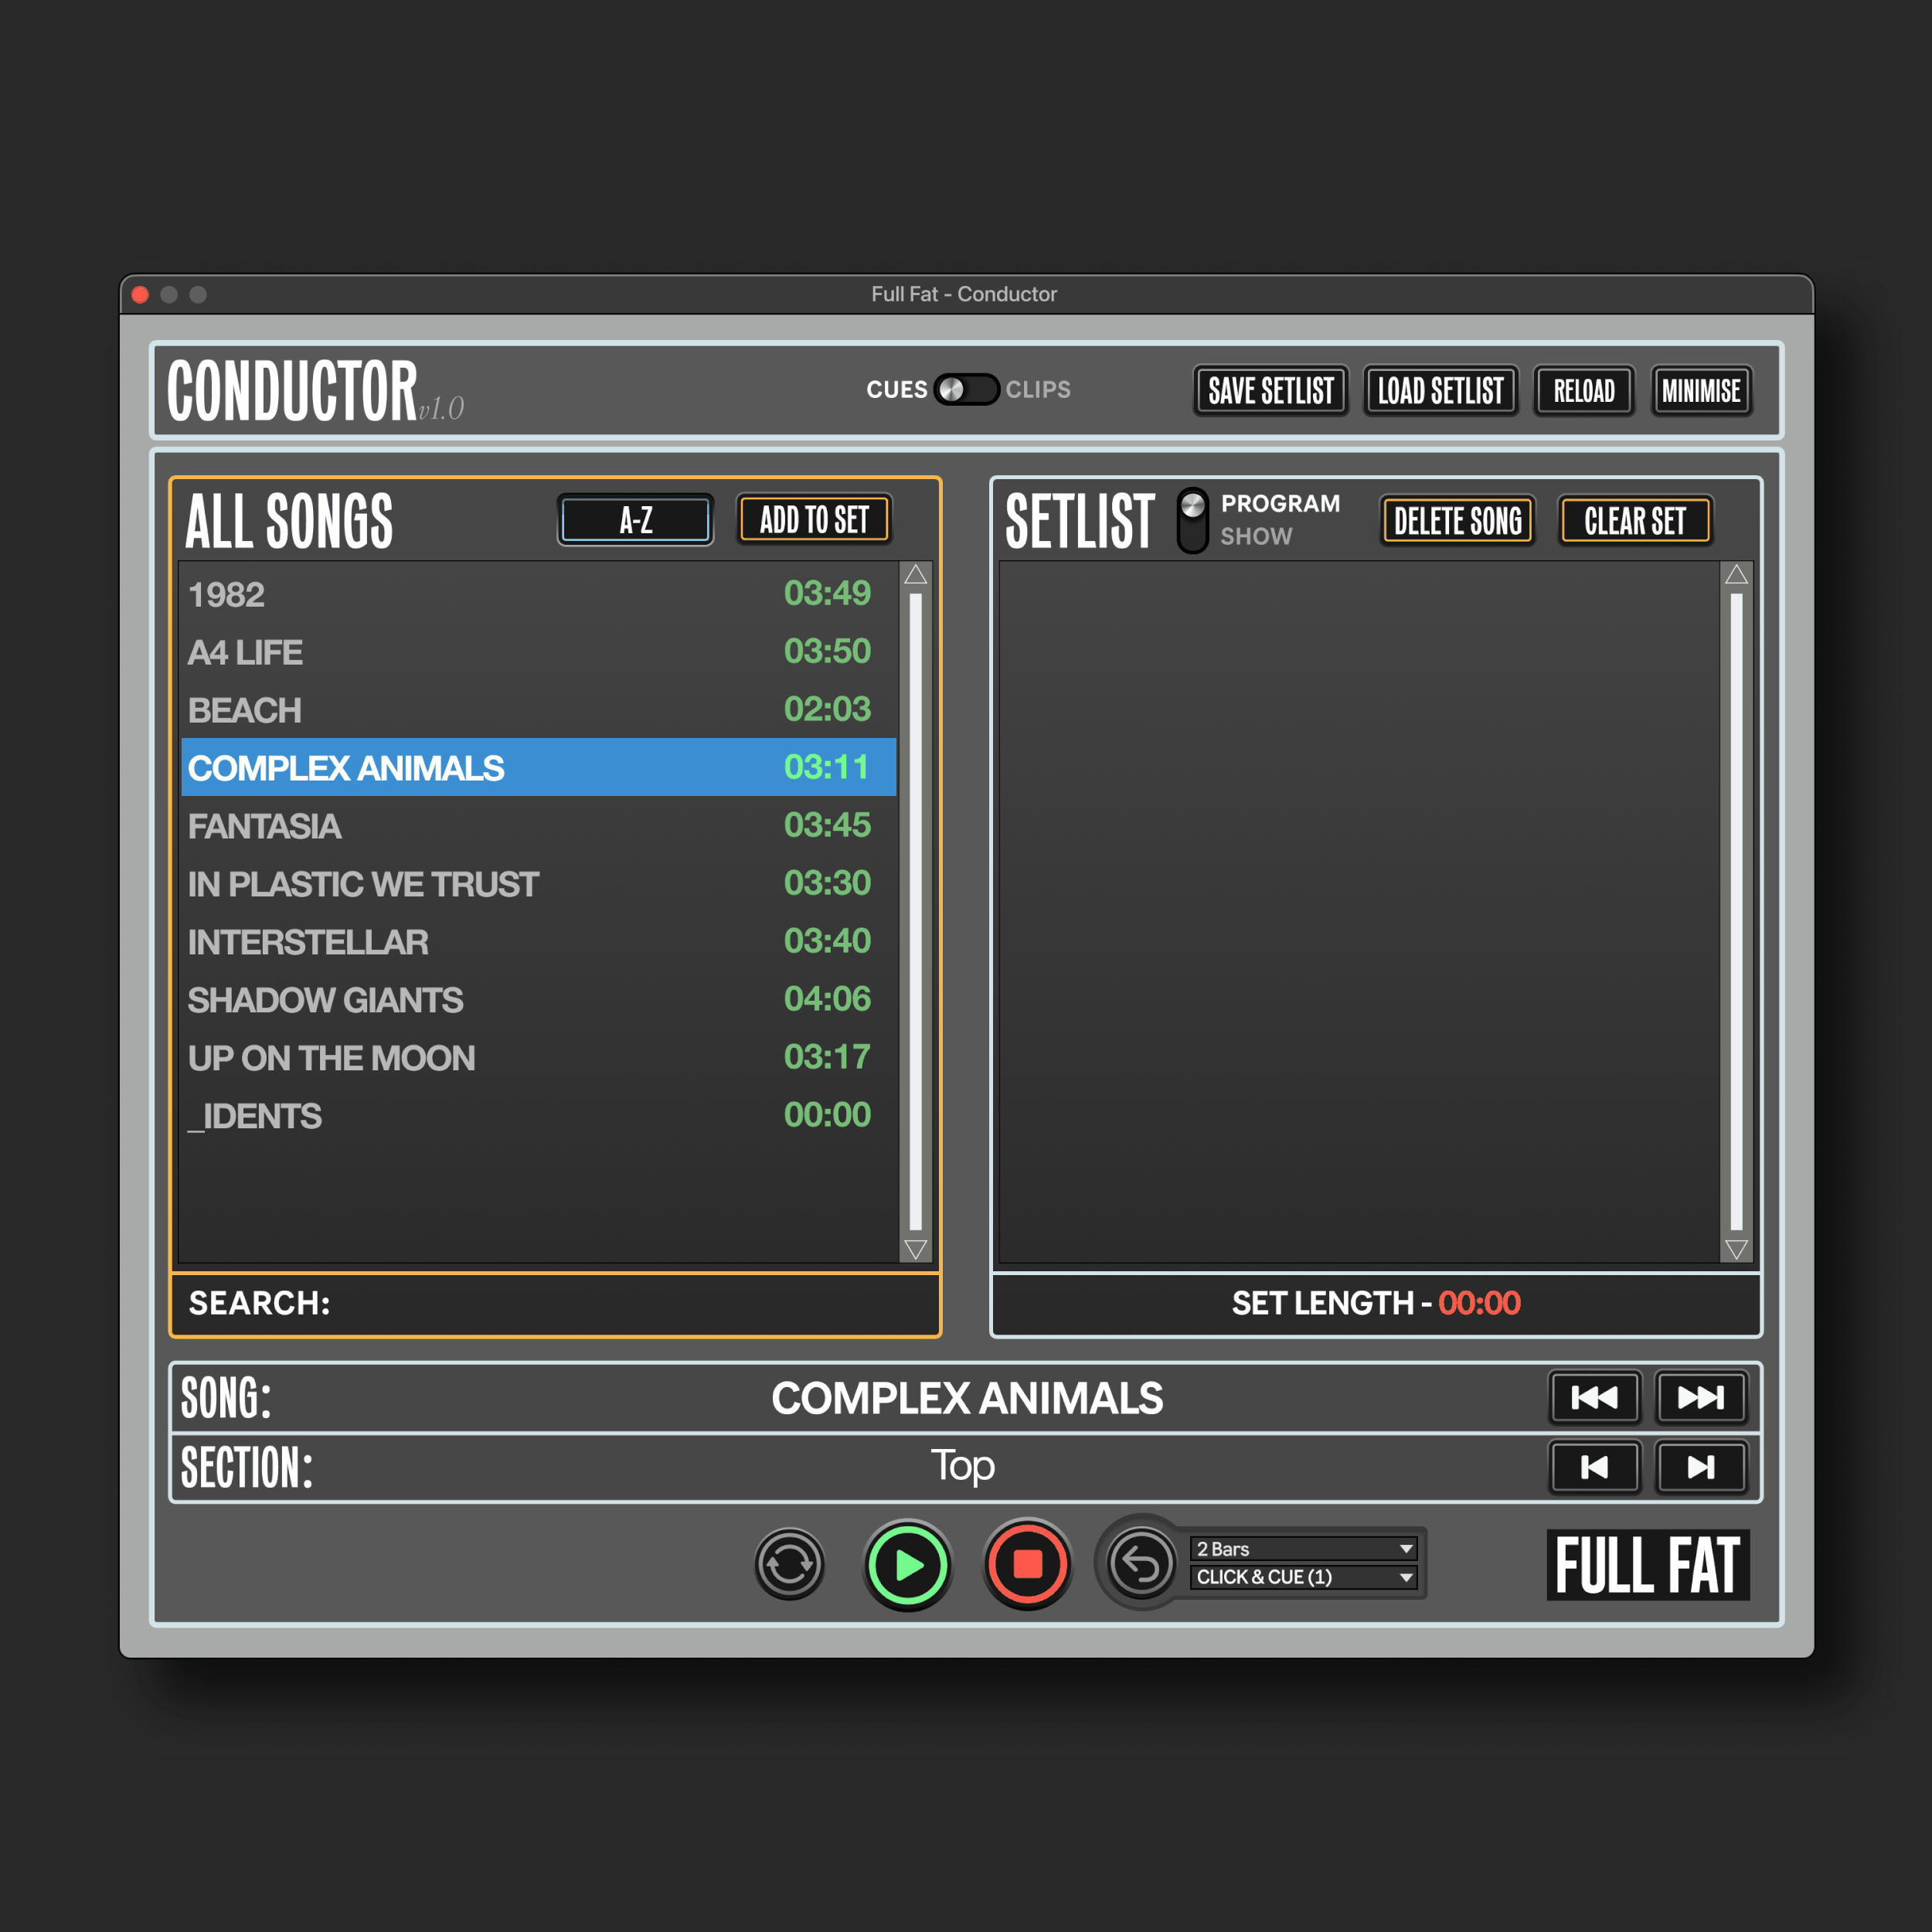This screenshot has width=1932, height=1932.
Task: Flip the Program/Show mode switch
Action: coord(1192,520)
